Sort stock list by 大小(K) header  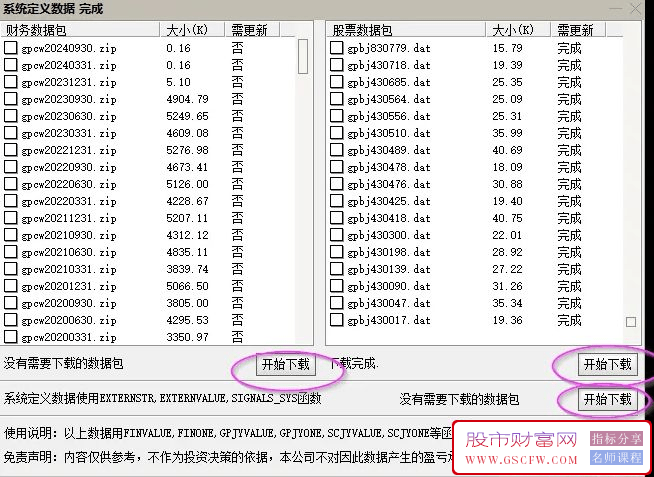click(x=519, y=30)
